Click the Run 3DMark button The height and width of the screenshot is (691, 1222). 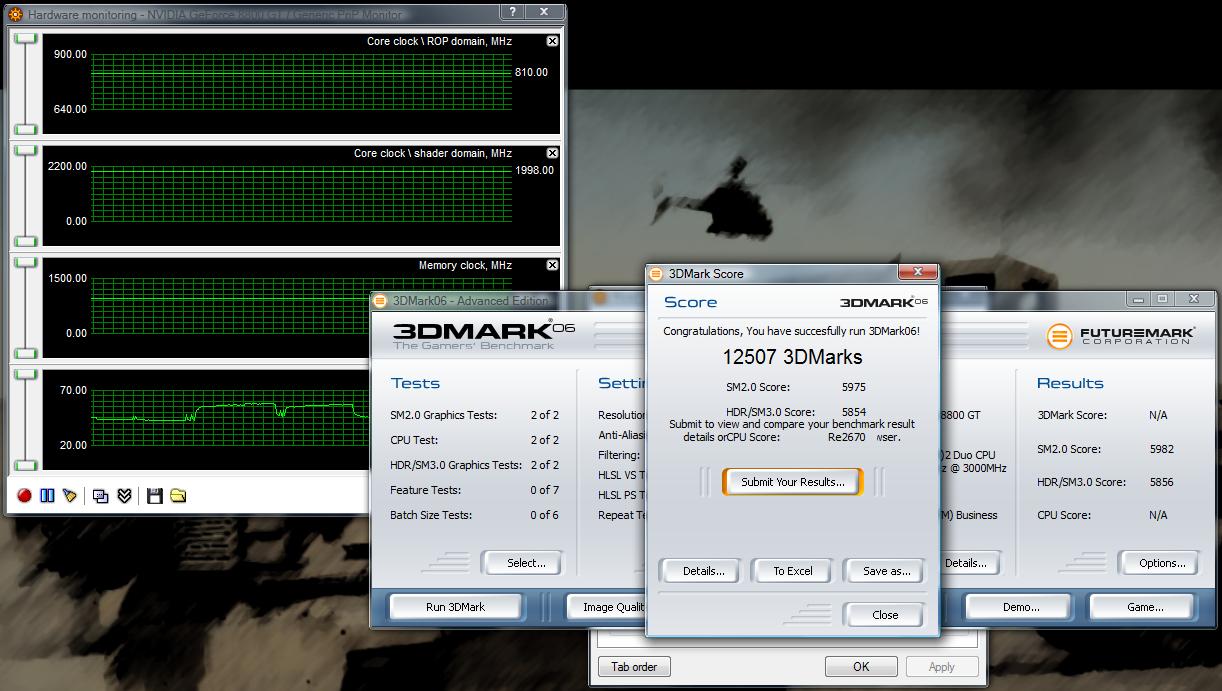pos(455,607)
